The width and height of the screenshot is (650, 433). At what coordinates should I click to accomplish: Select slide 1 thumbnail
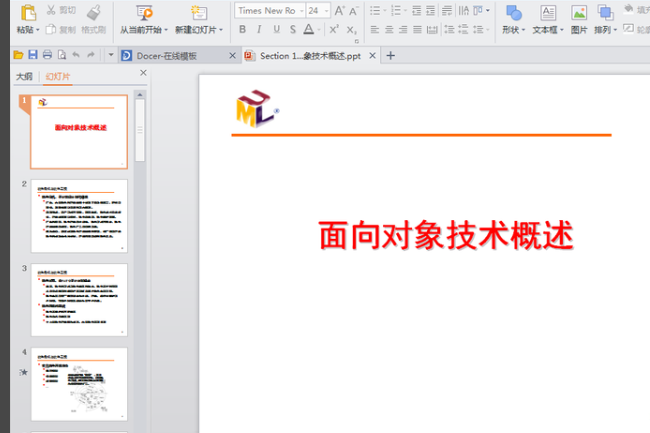(79, 132)
